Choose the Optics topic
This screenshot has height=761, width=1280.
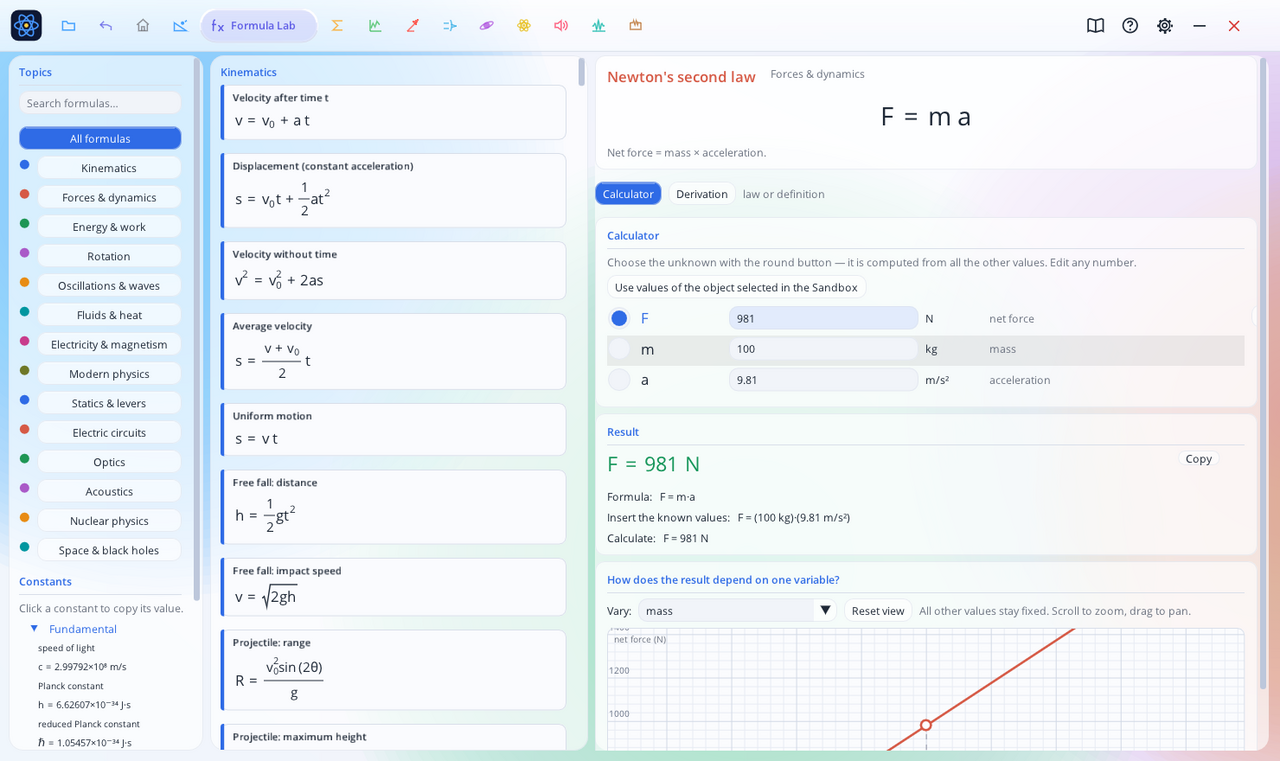(x=109, y=462)
